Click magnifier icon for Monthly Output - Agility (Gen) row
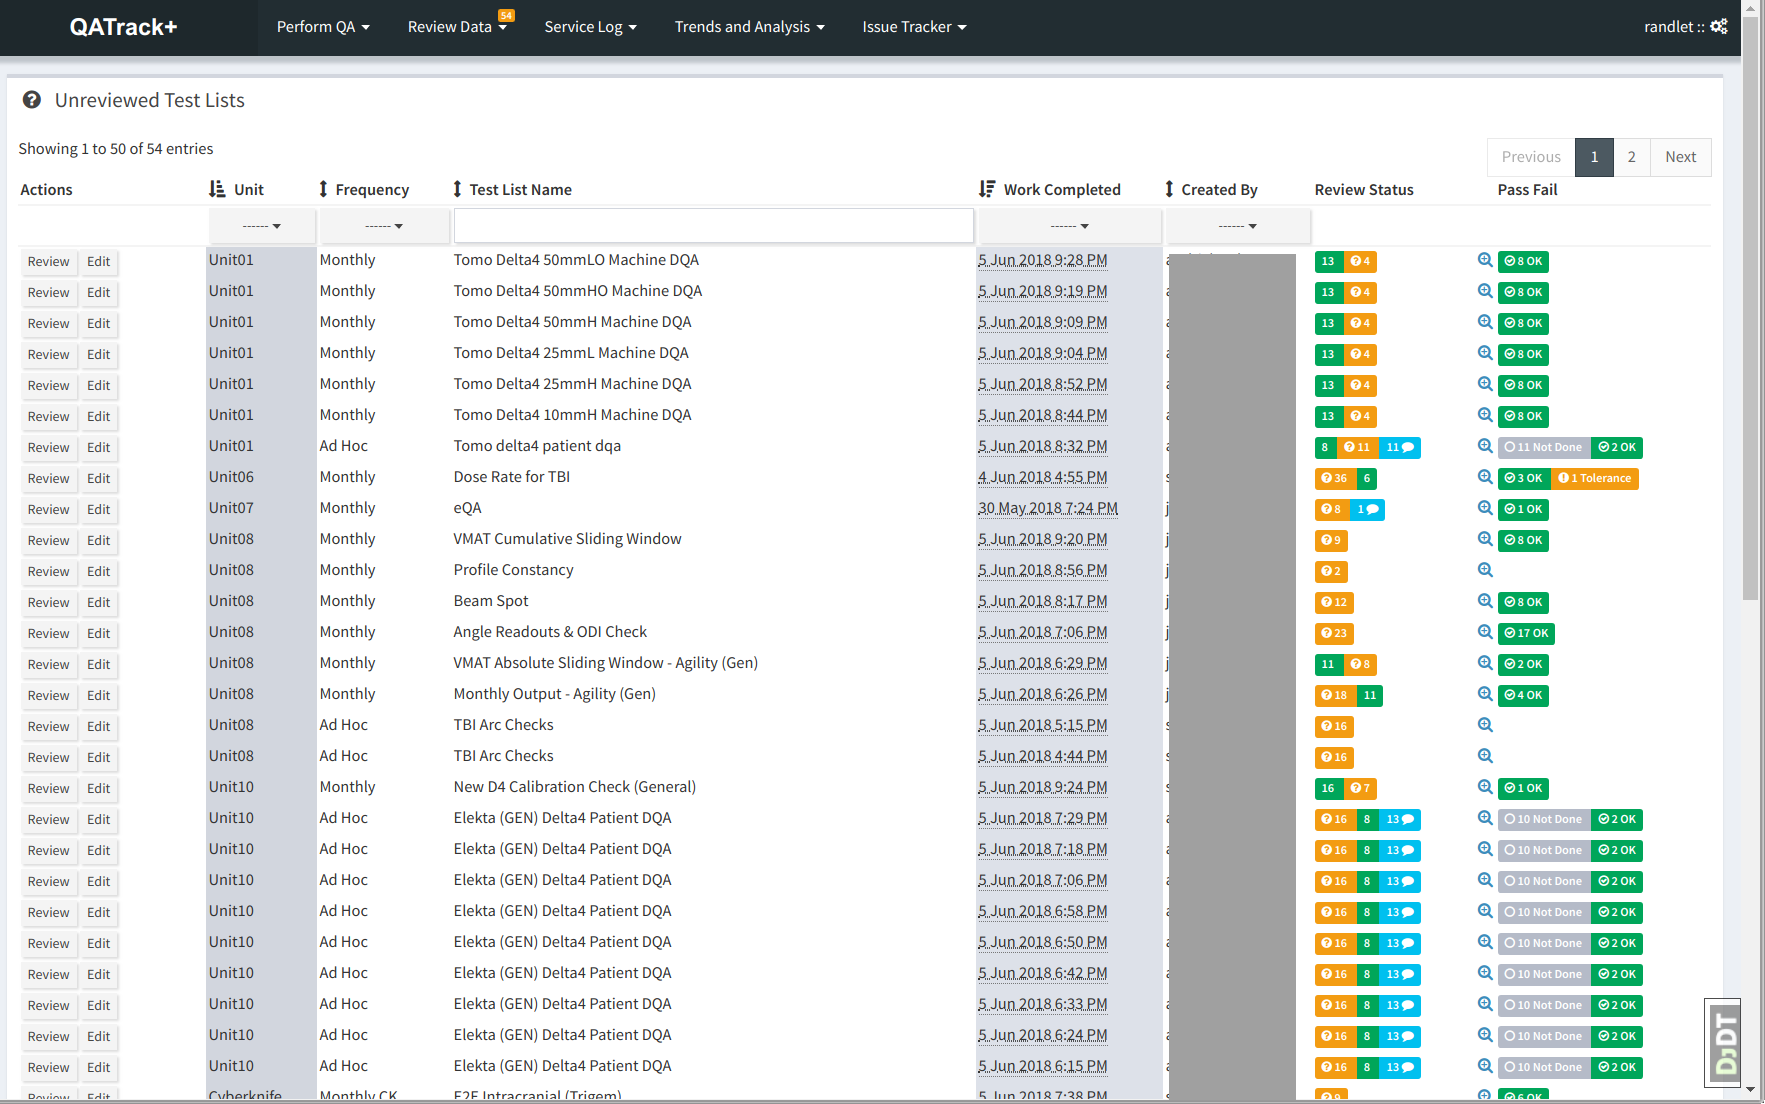1765x1104 pixels. [x=1485, y=694]
